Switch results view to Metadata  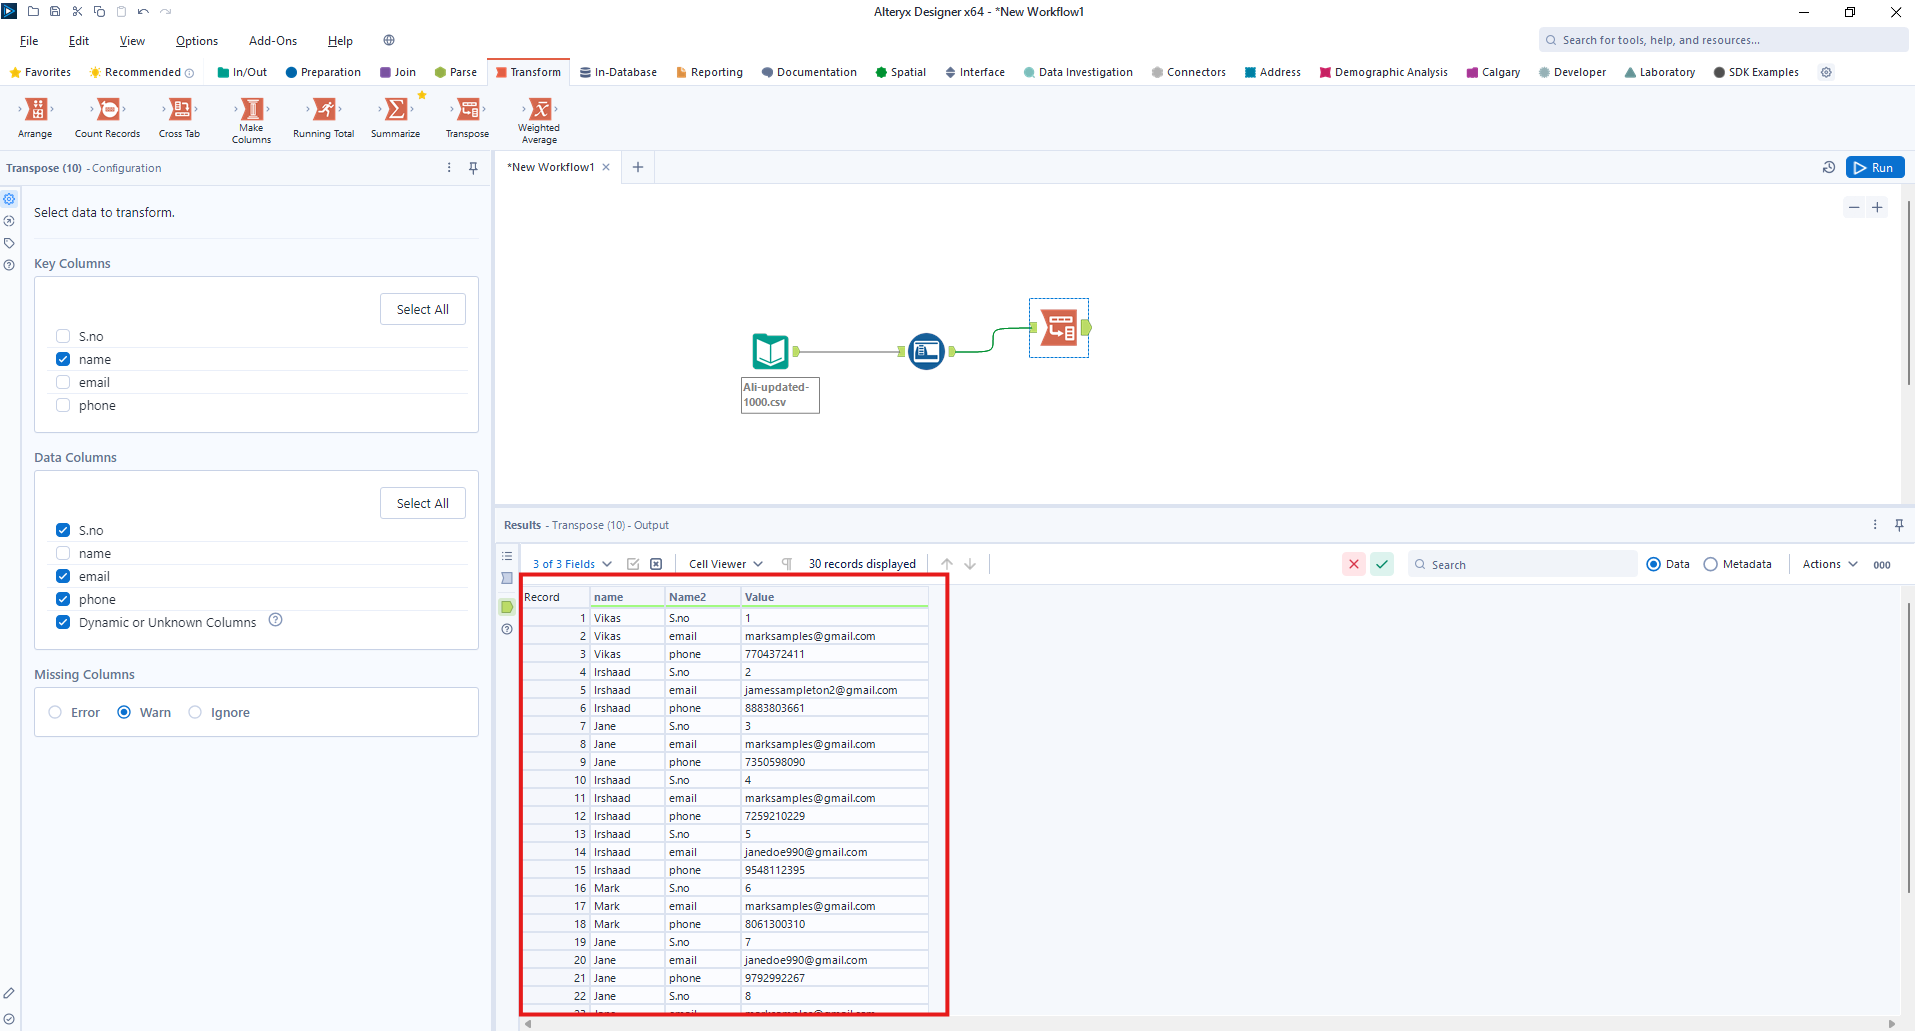[x=1711, y=565]
